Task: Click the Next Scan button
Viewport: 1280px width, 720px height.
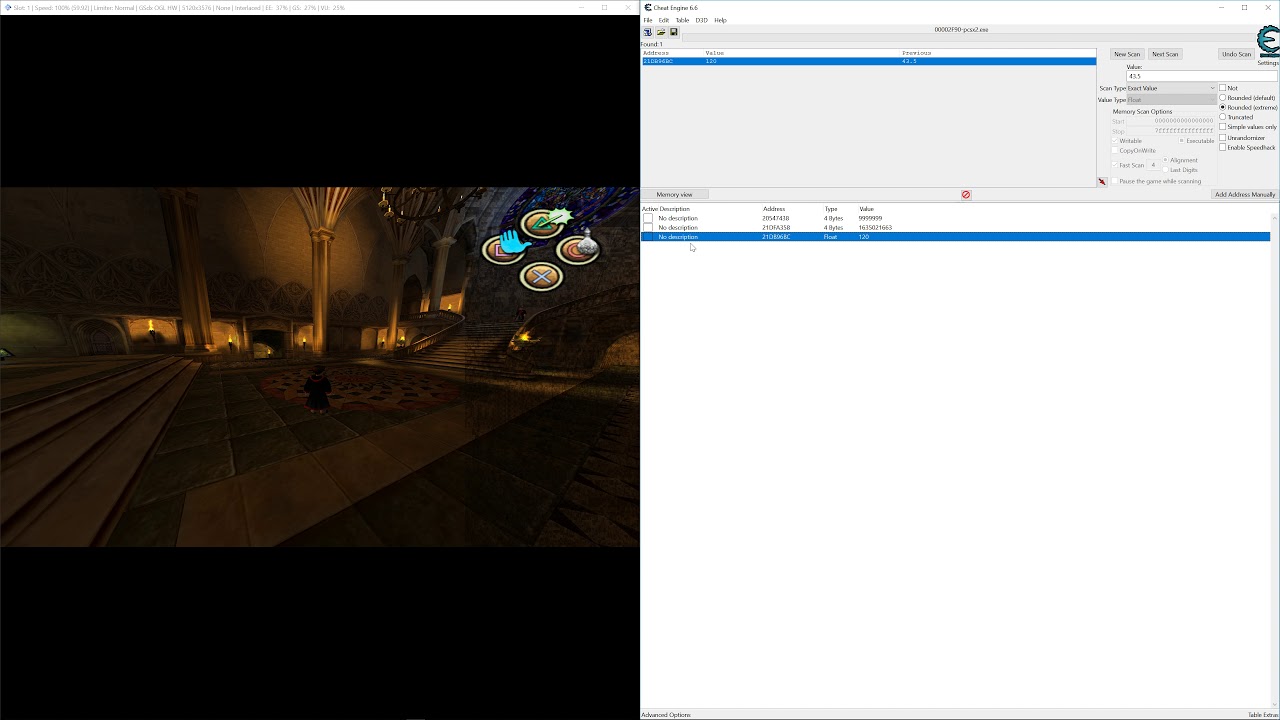Action: pyautogui.click(x=1165, y=54)
